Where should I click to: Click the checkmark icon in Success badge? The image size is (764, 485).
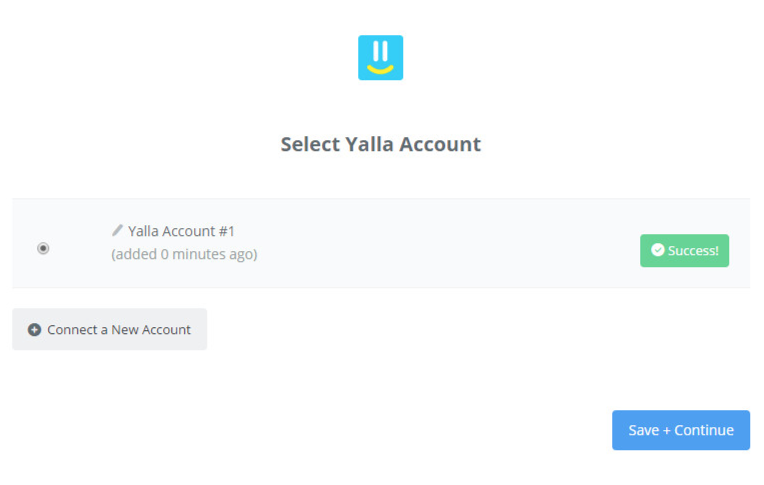pos(657,250)
